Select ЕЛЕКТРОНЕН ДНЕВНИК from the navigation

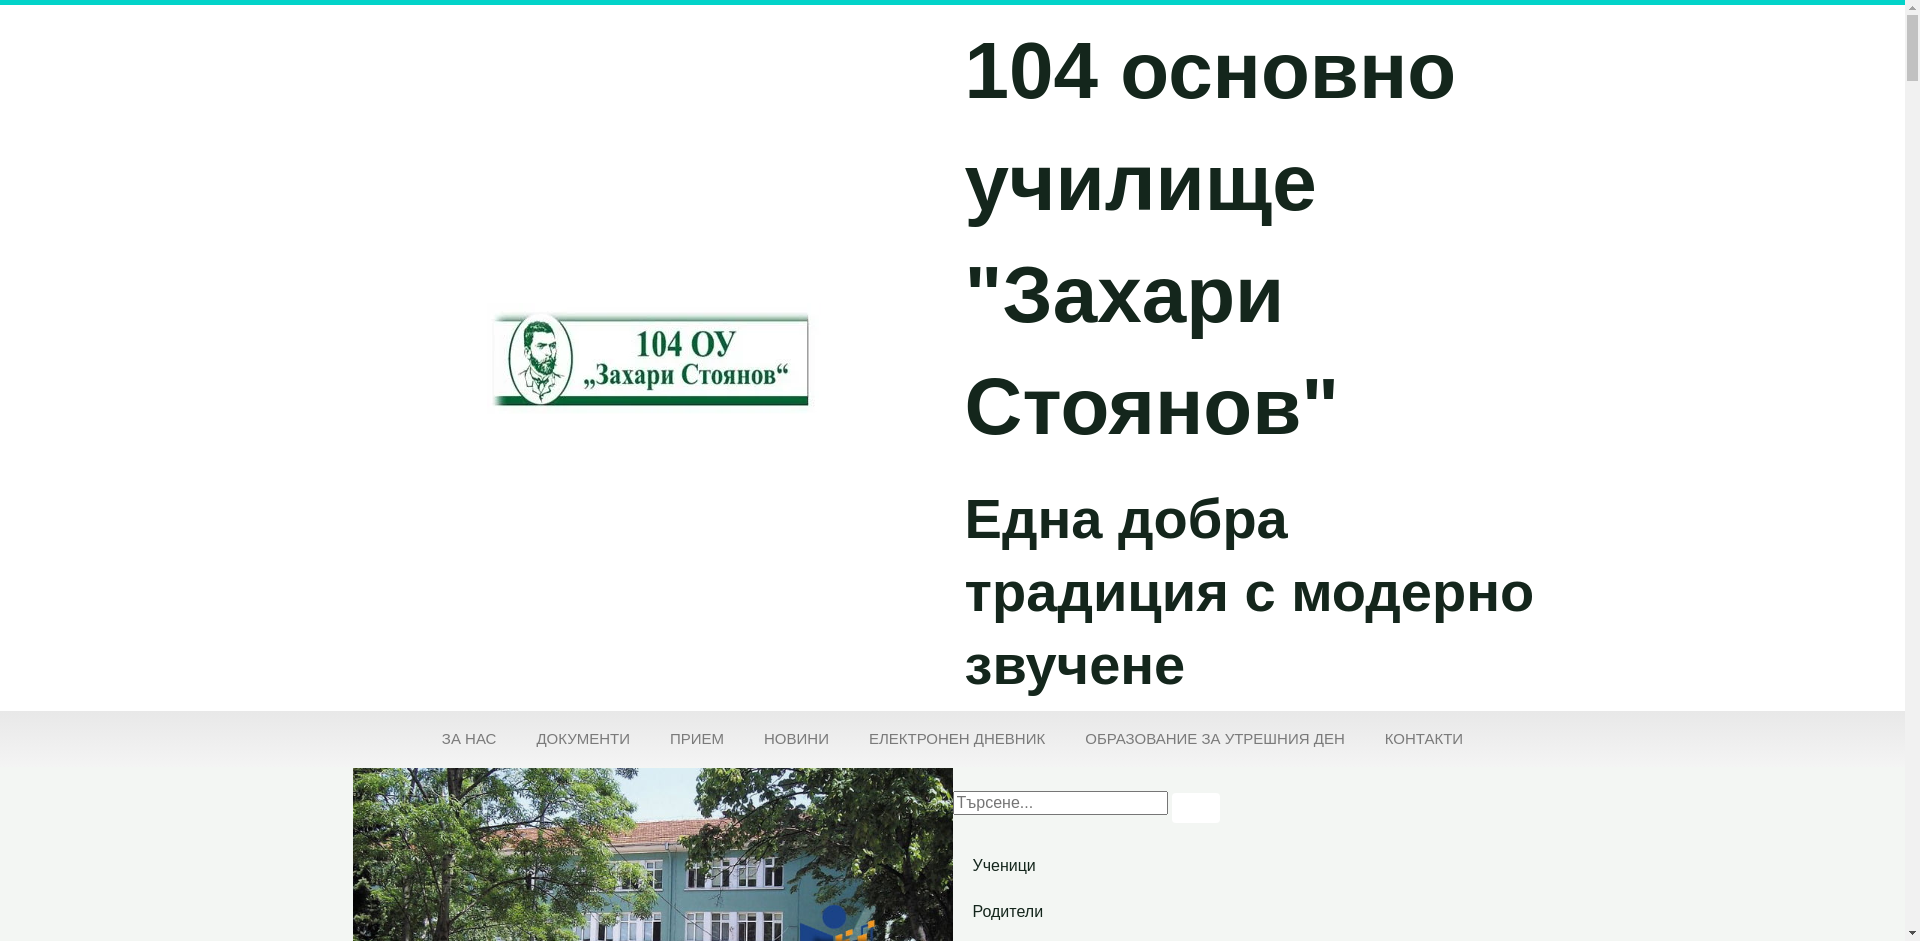[x=956, y=739]
